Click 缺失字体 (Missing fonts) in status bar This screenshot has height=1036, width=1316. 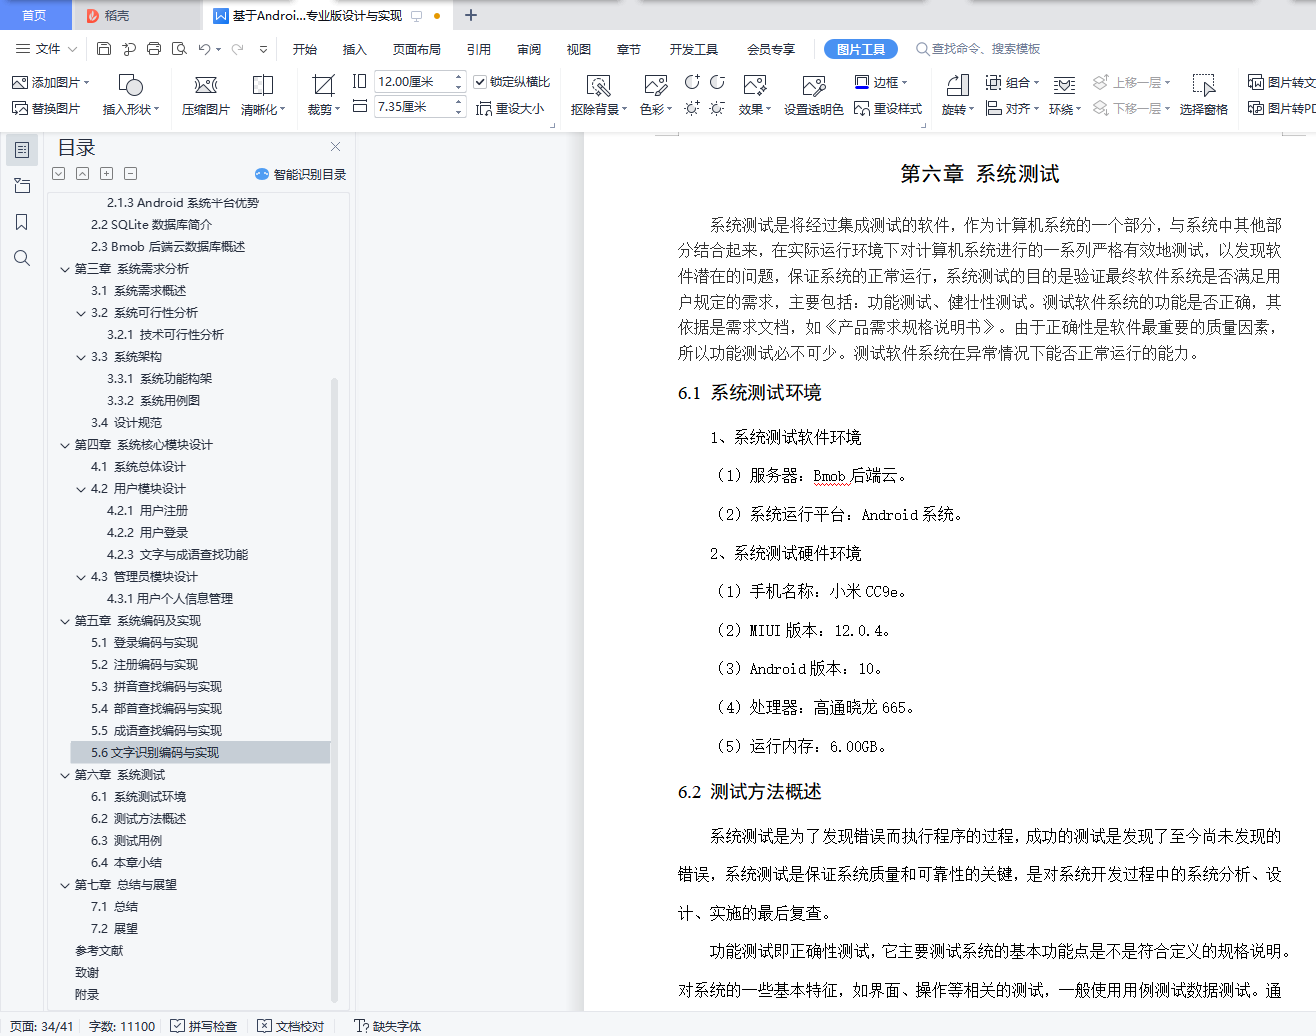click(x=388, y=1026)
